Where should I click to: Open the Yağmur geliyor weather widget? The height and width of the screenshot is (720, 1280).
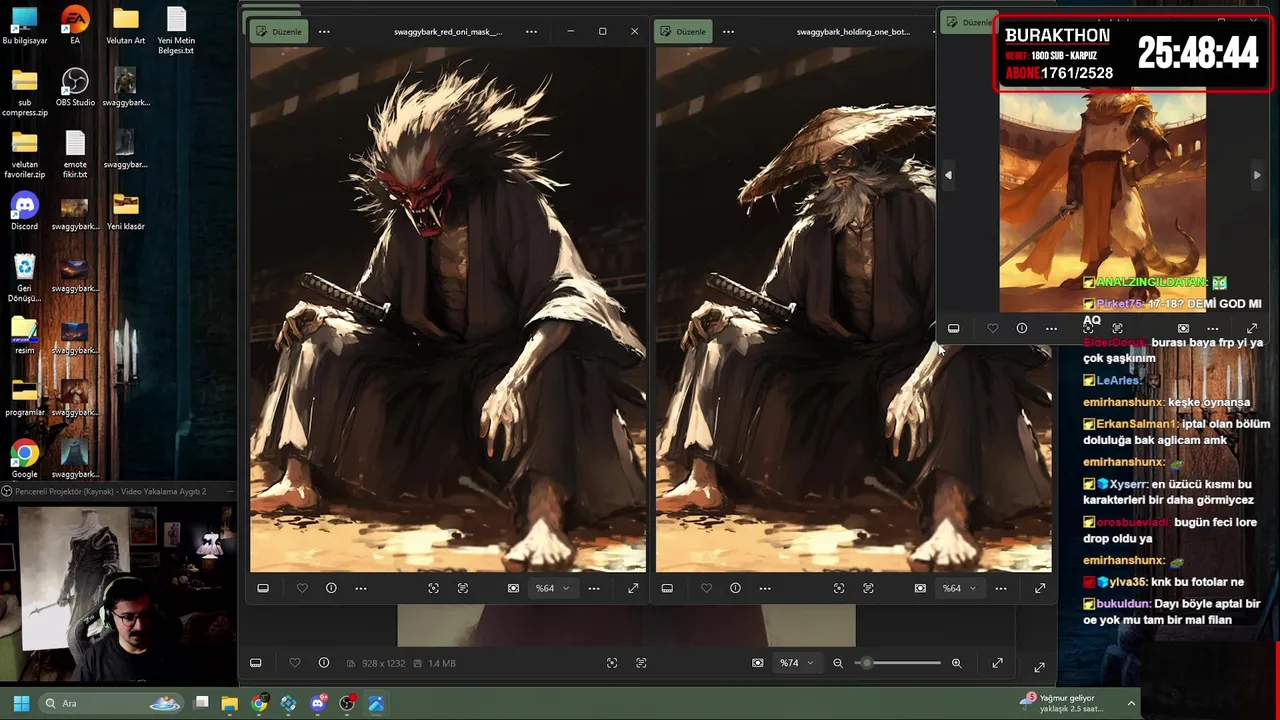[1062, 703]
